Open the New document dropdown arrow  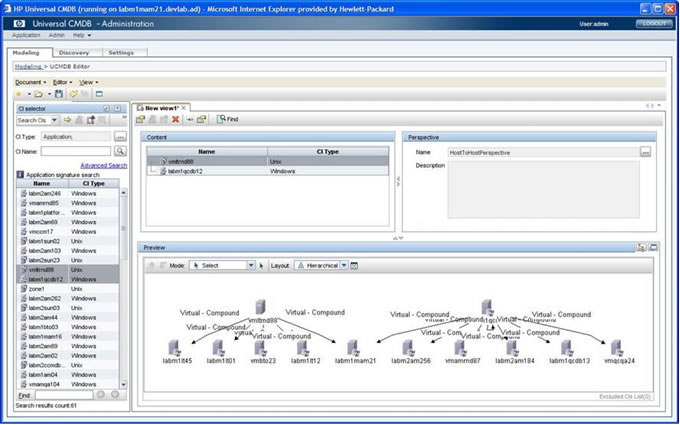[29, 94]
